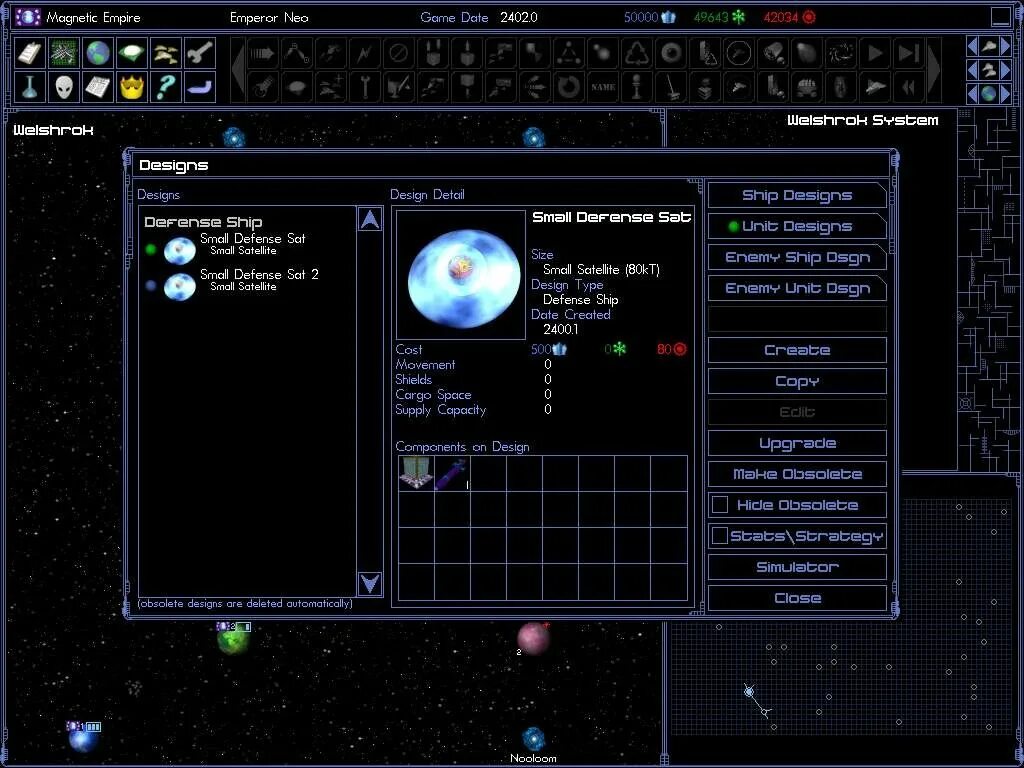
Task: Click the Create button
Action: [797, 350]
